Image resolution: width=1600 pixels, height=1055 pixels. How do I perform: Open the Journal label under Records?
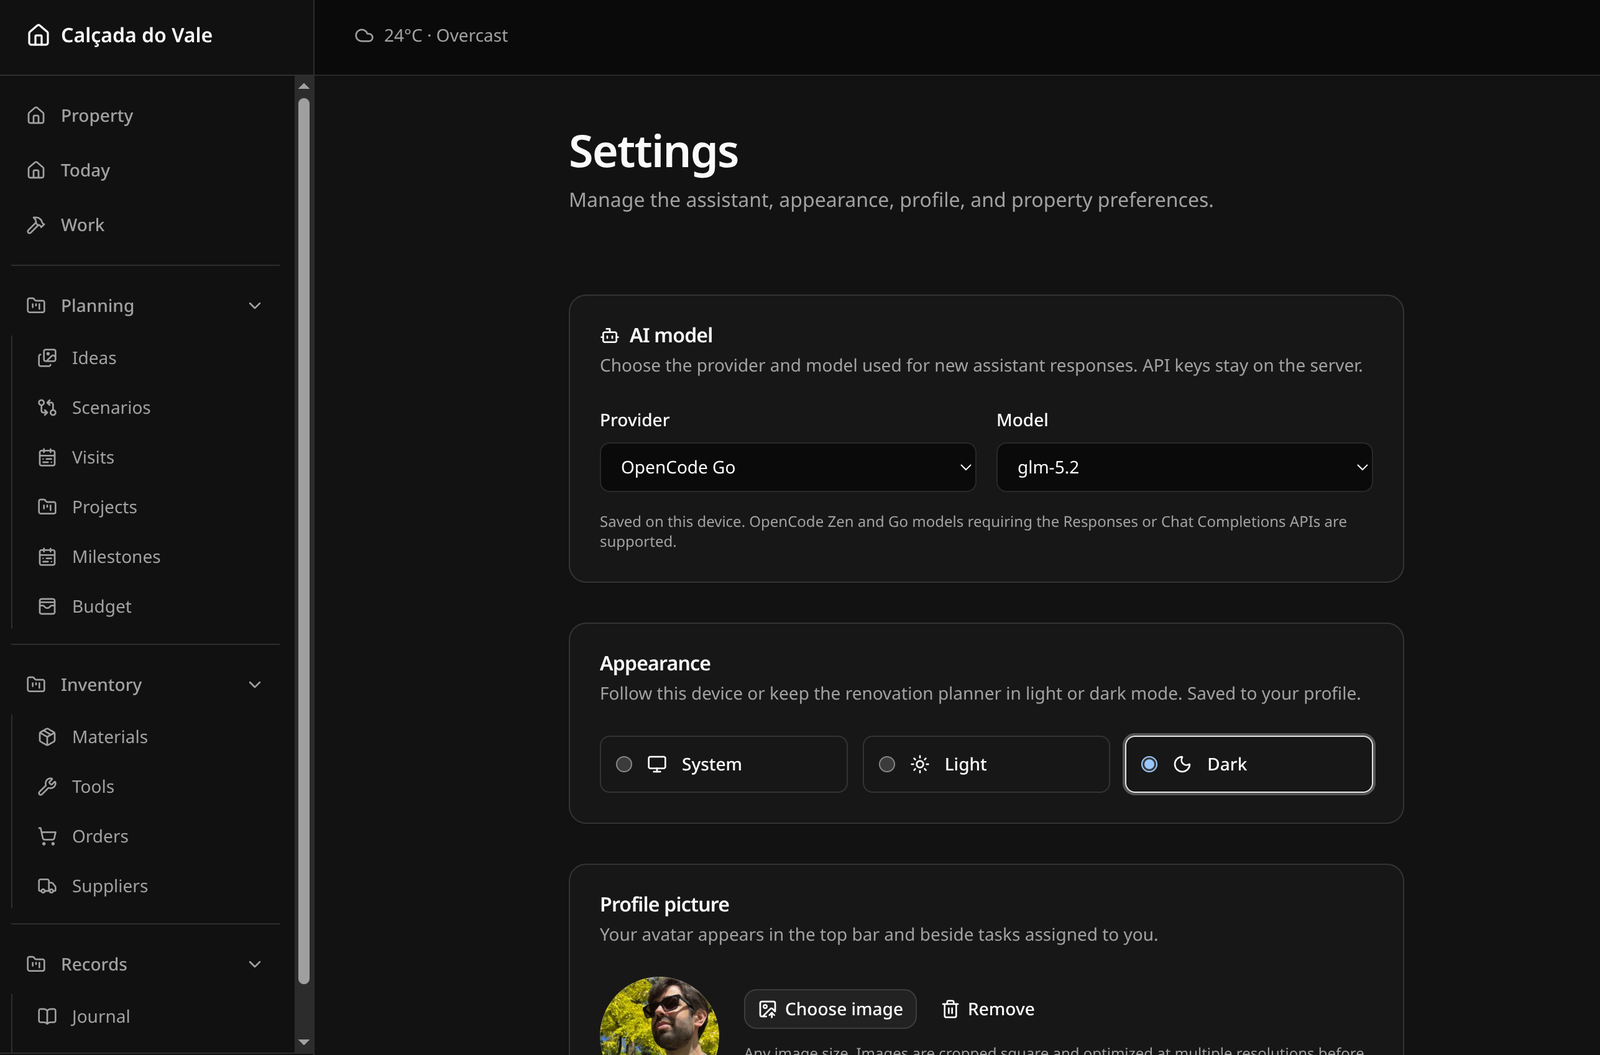click(100, 1016)
